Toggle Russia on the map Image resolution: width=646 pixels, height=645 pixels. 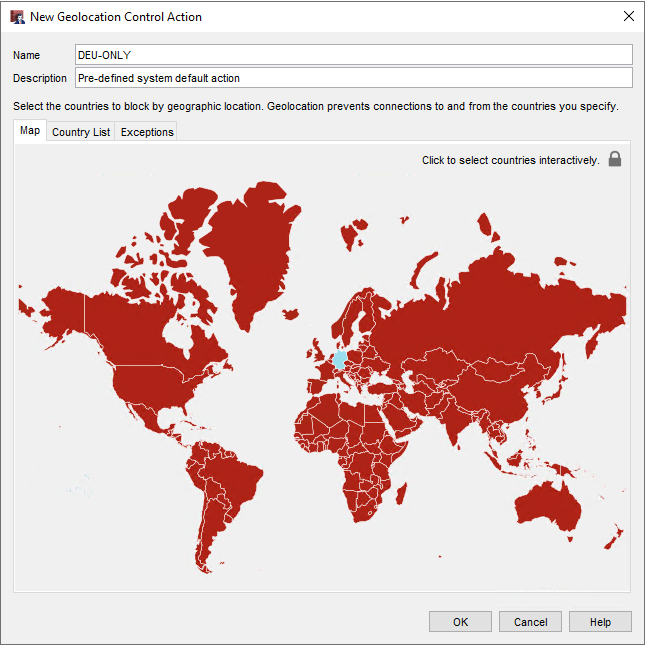(480, 310)
